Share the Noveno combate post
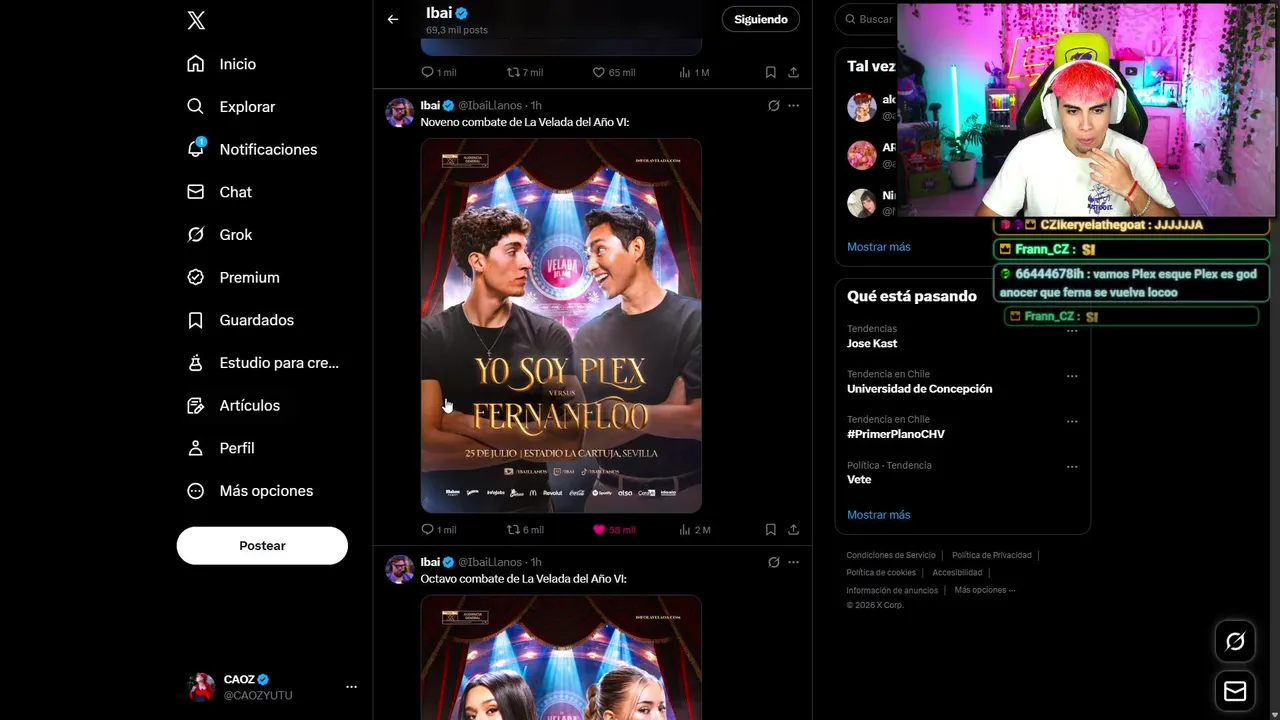The height and width of the screenshot is (720, 1280). pos(793,530)
